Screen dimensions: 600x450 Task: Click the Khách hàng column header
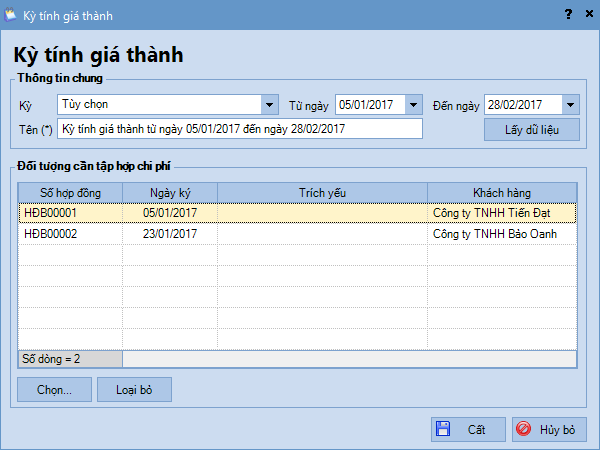[x=501, y=192]
